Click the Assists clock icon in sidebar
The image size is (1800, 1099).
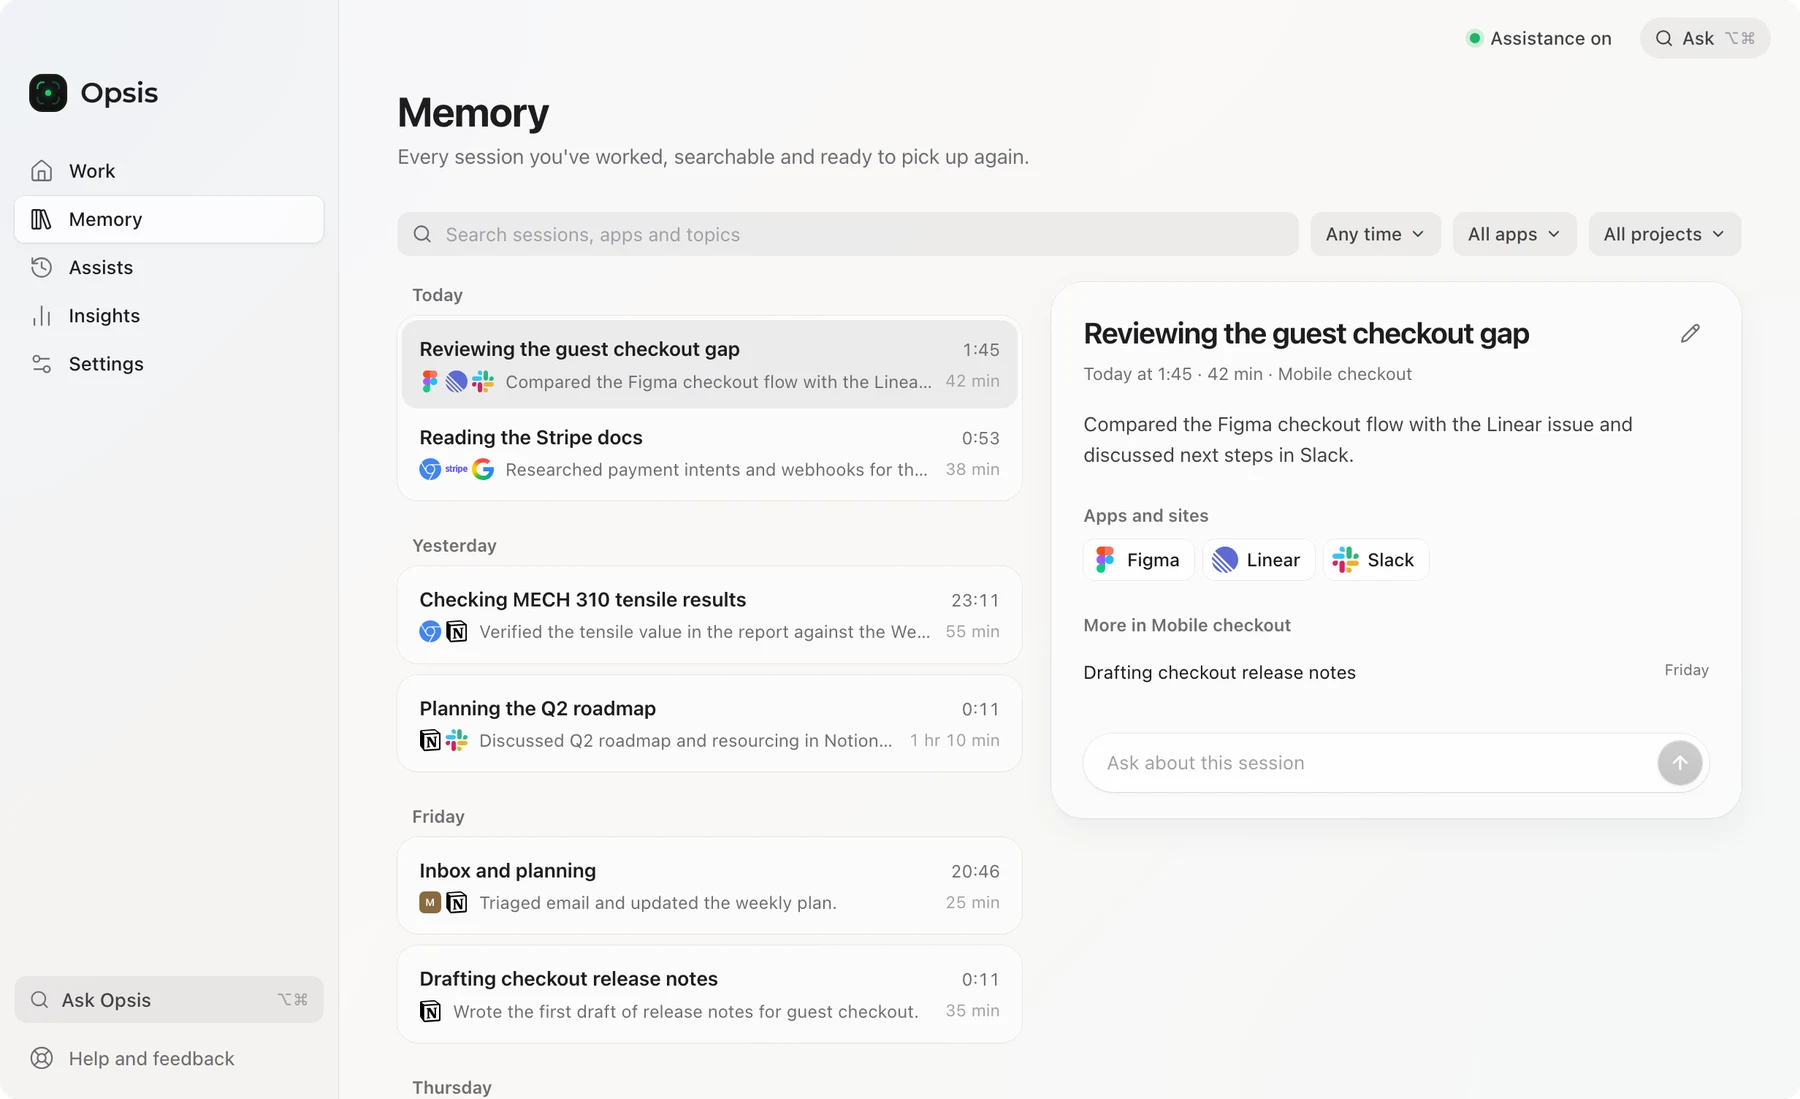pyautogui.click(x=41, y=267)
